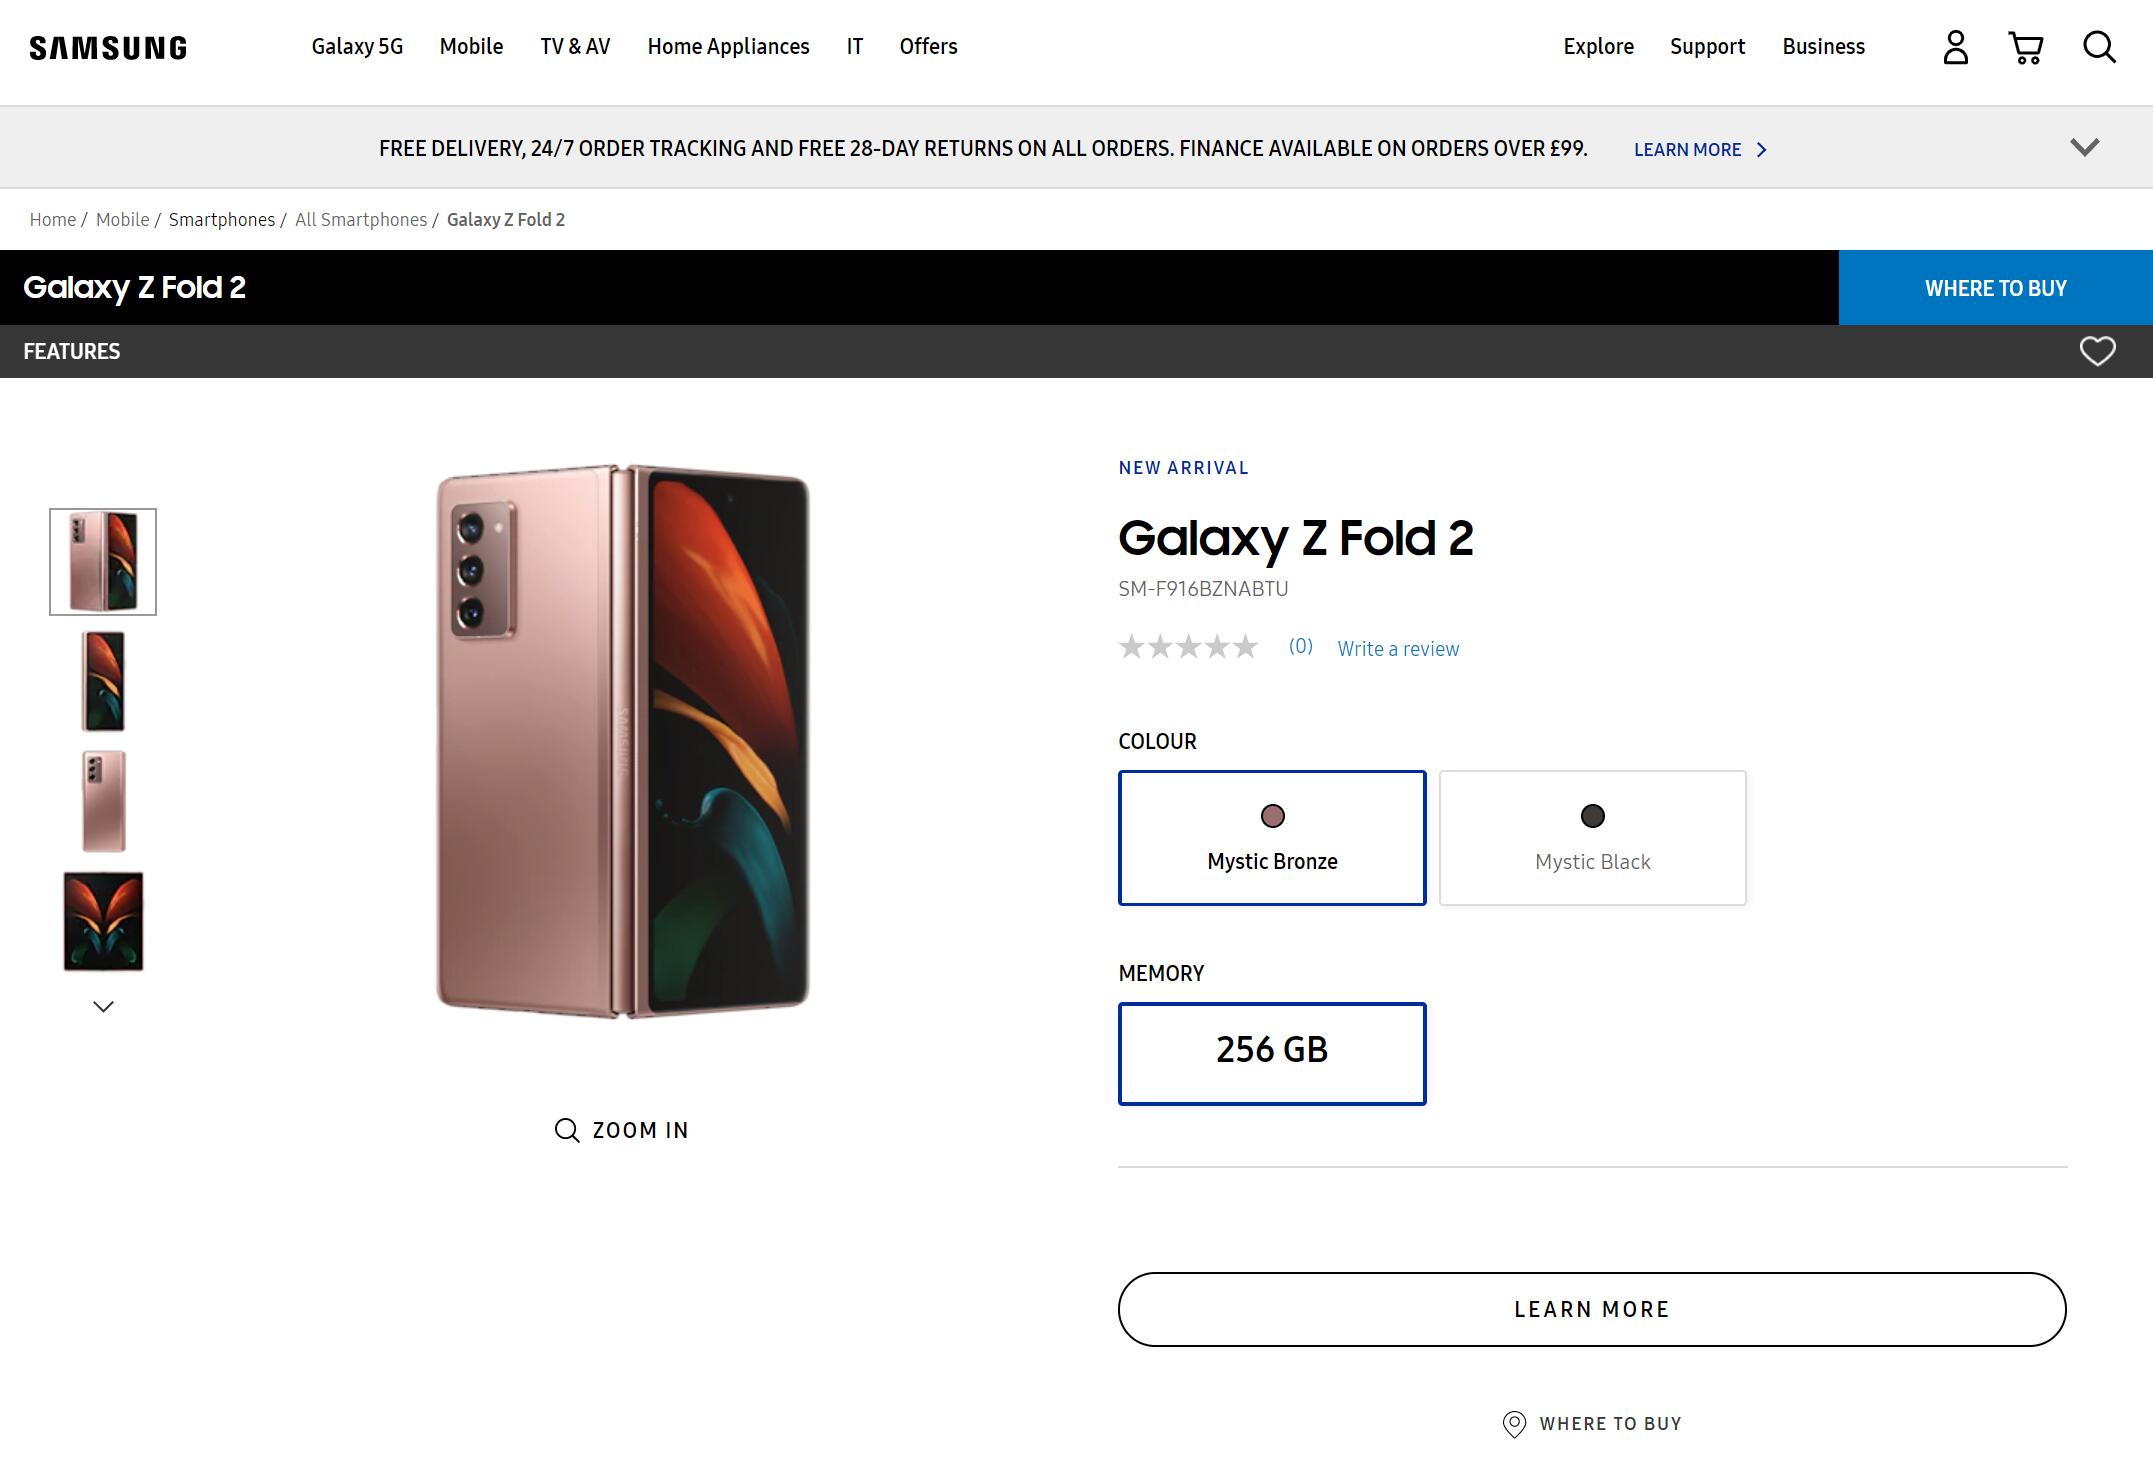The height and width of the screenshot is (1473, 2153).
Task: Click the Mystic Black colour swatch dot
Action: pyautogui.click(x=1592, y=816)
